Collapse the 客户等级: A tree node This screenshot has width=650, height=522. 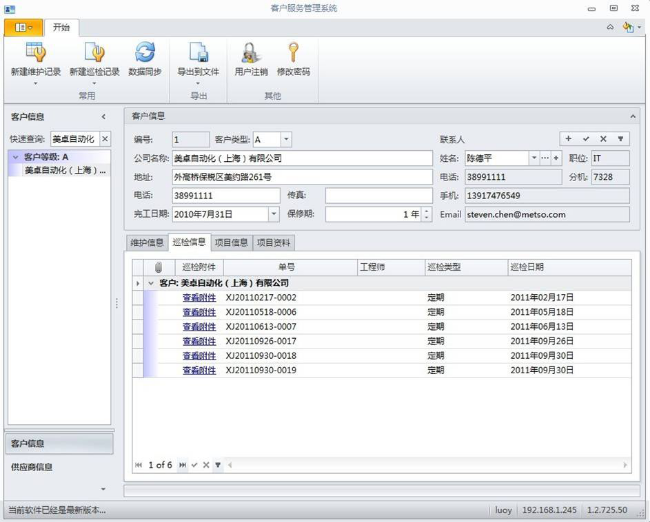(15, 157)
